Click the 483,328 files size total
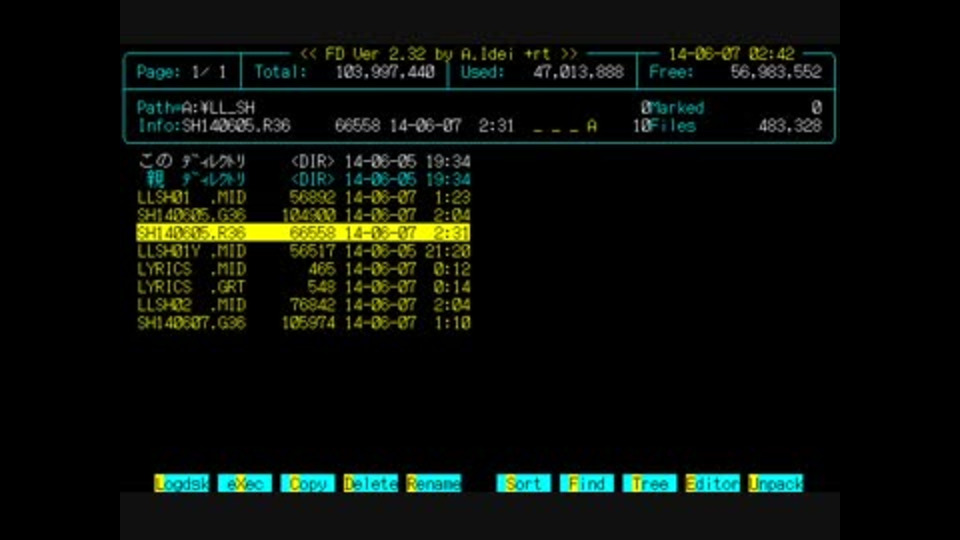This screenshot has height=540, width=960. 790,126
